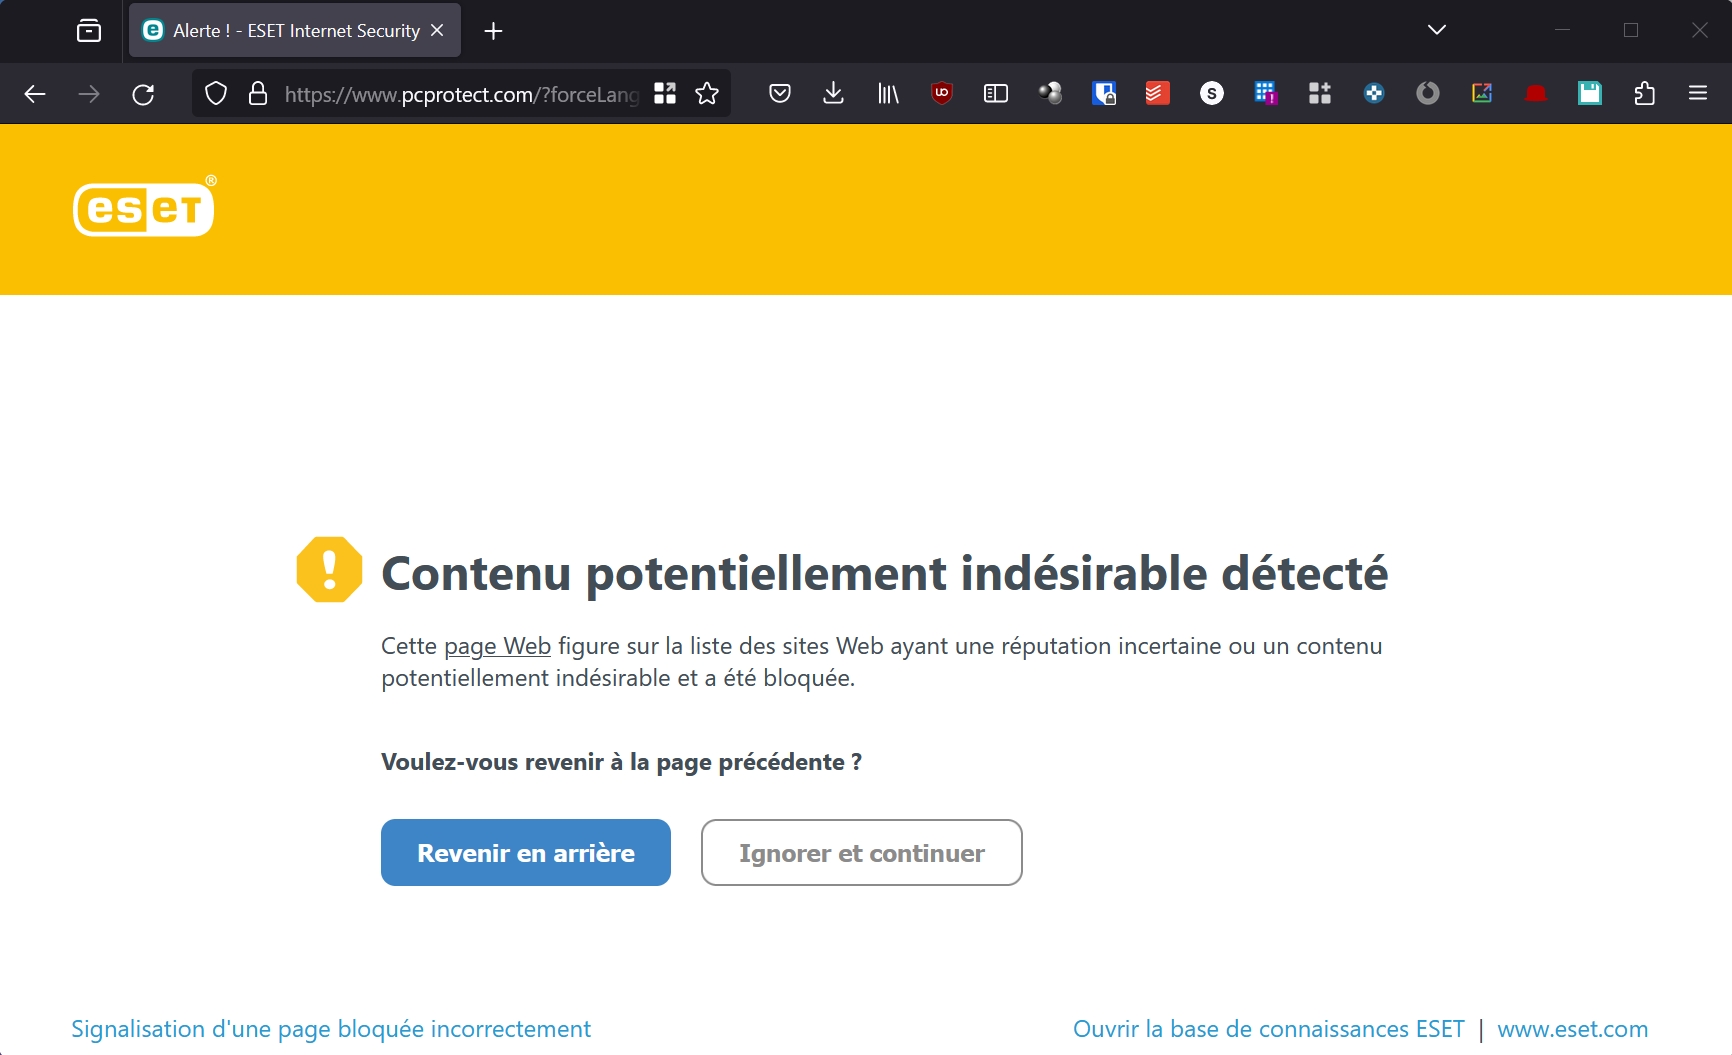Screen dimensions: 1732x1055
Task: Open the www.eset.com link
Action: pyautogui.click(x=1572, y=1029)
